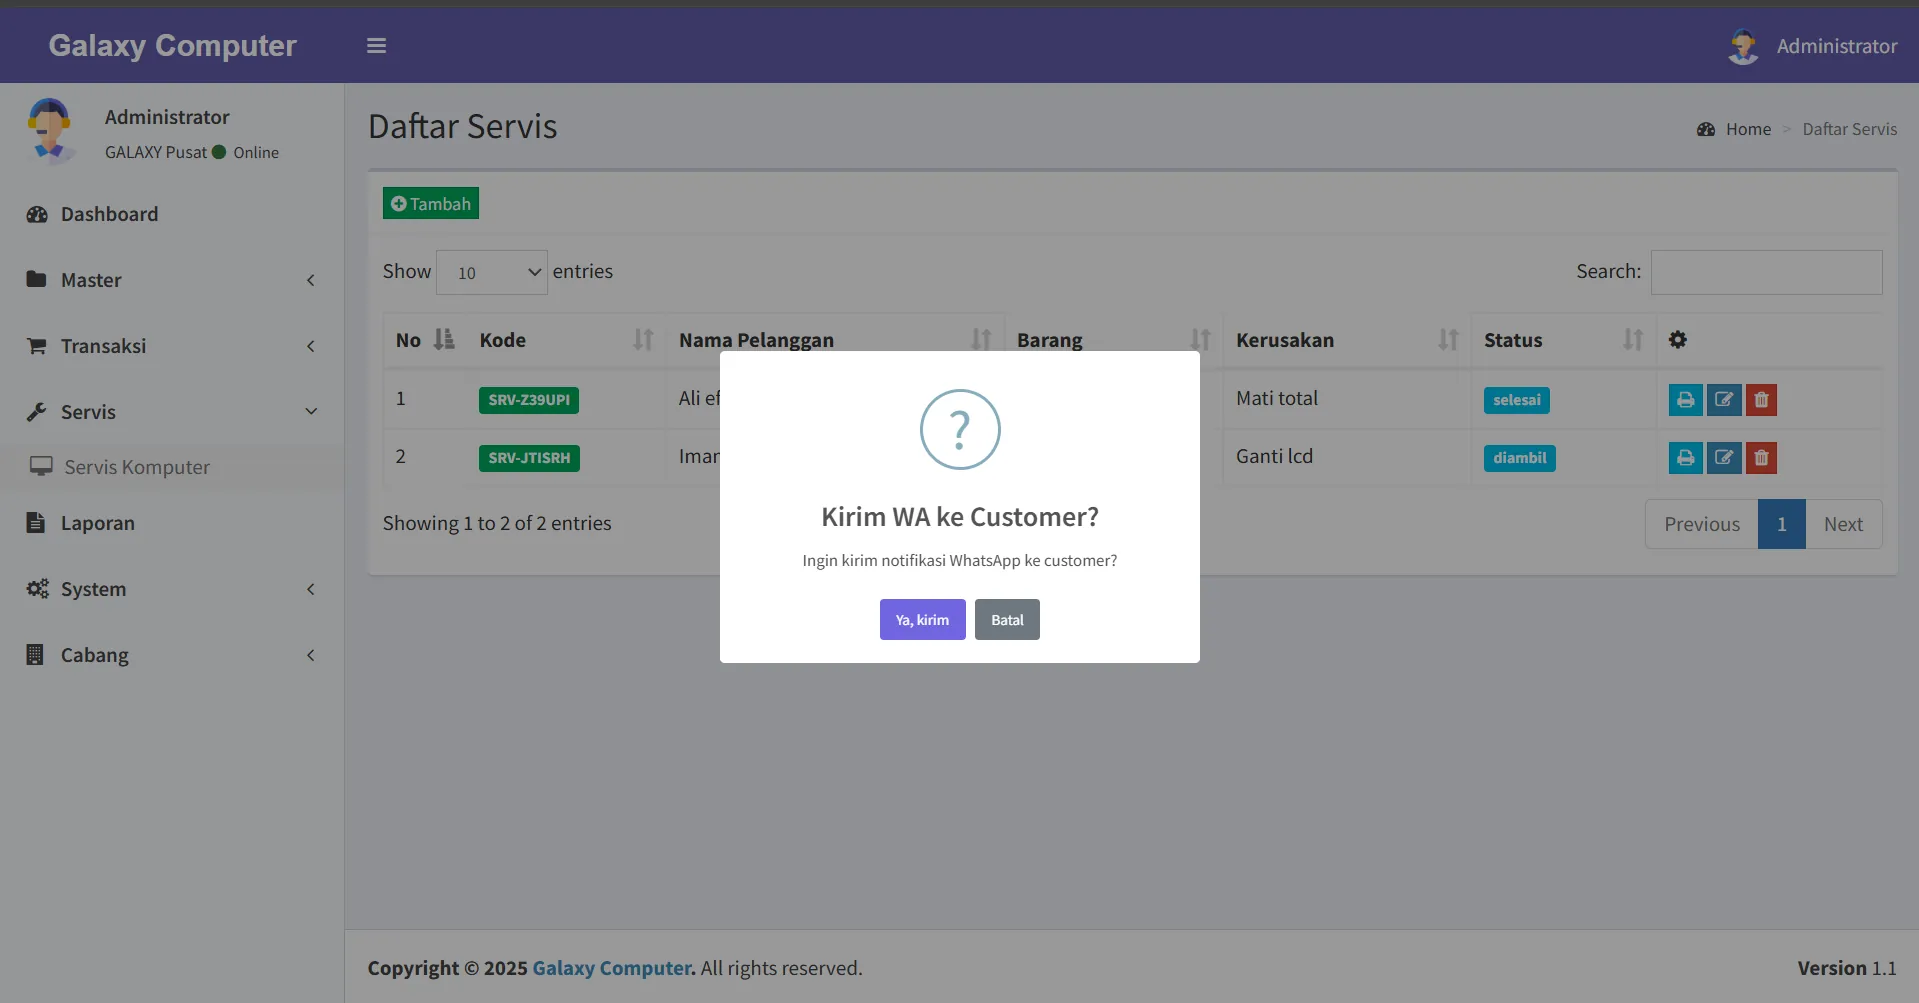The image size is (1919, 1003).
Task: Select page 1 in pagination
Action: click(x=1782, y=524)
